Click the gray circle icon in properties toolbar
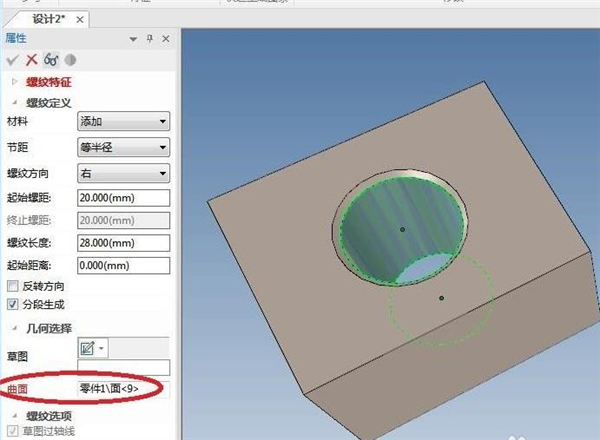This screenshot has width=600, height=440. click(68, 60)
